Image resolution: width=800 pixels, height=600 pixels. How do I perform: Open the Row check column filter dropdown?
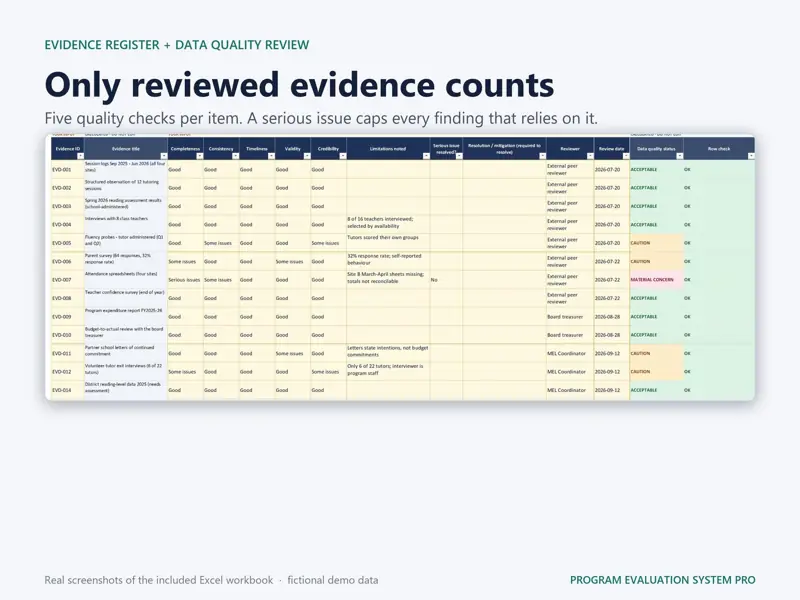click(751, 156)
